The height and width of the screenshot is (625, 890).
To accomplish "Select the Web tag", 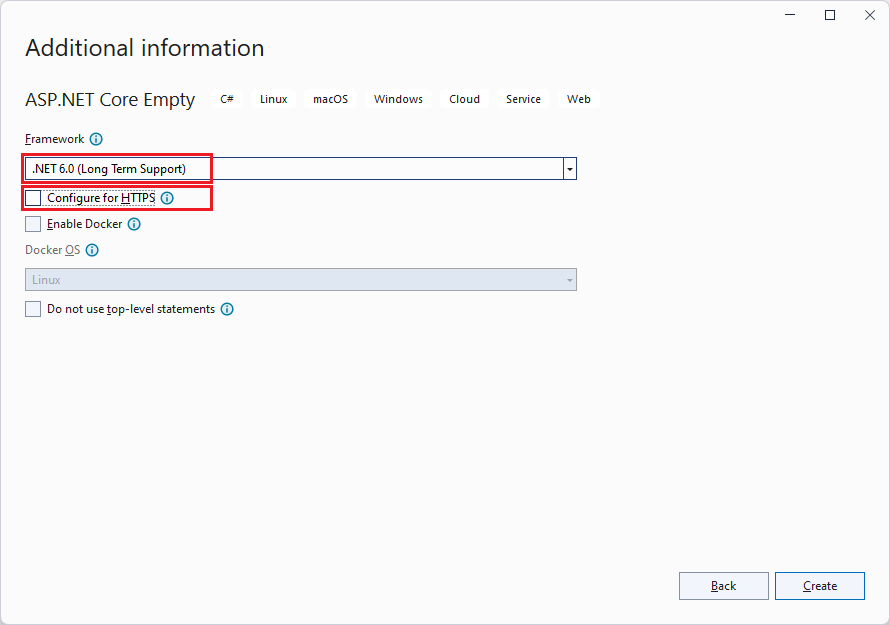I will 578,99.
